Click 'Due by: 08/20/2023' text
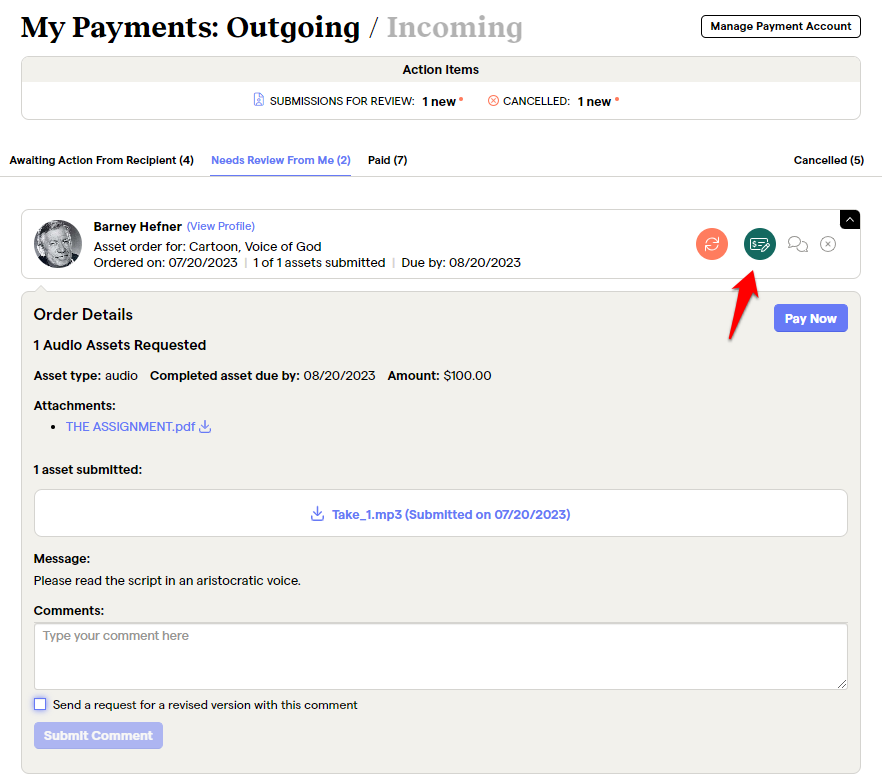This screenshot has height=784, width=882. (x=461, y=263)
